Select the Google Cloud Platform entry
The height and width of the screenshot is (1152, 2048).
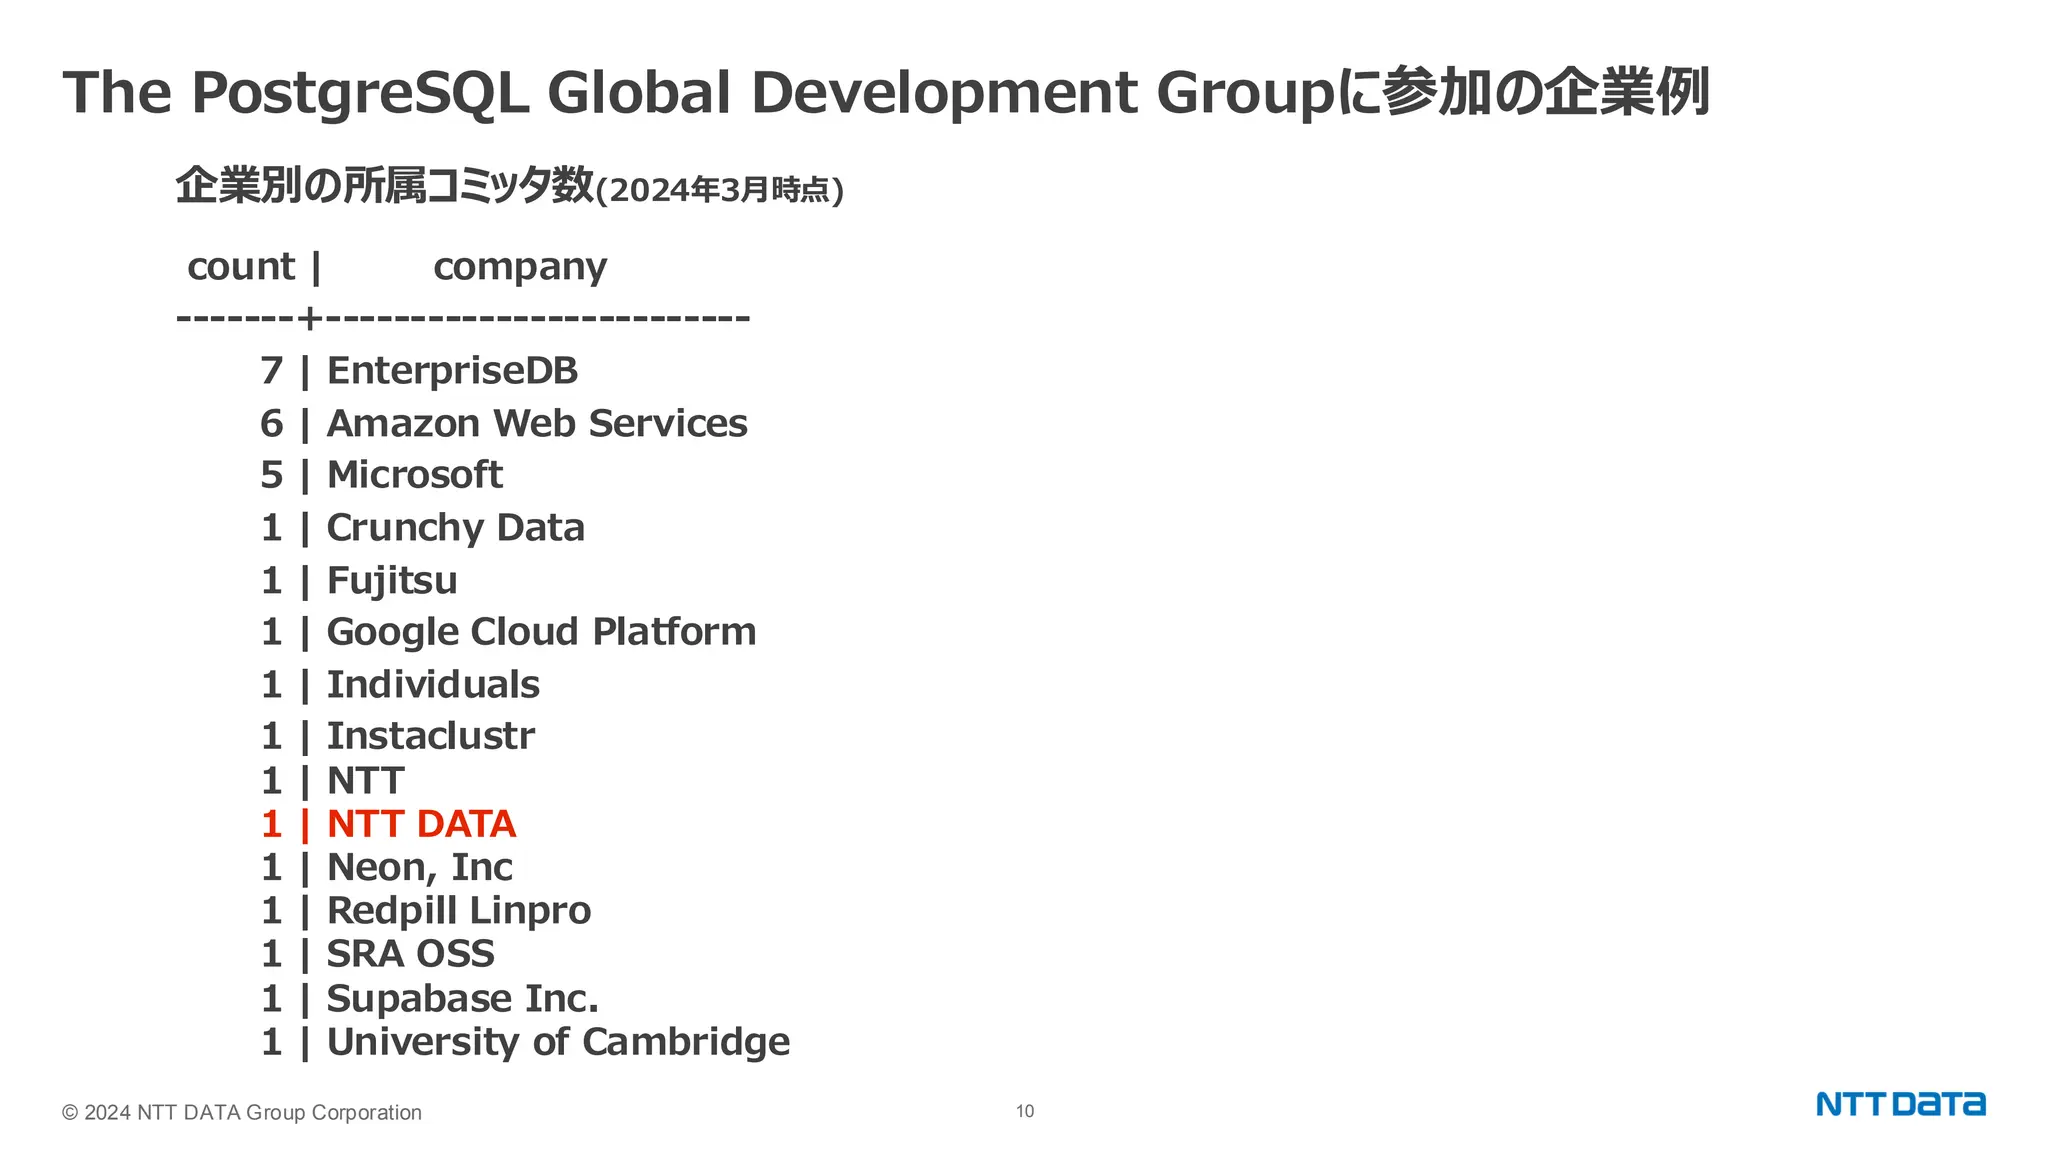point(540,632)
